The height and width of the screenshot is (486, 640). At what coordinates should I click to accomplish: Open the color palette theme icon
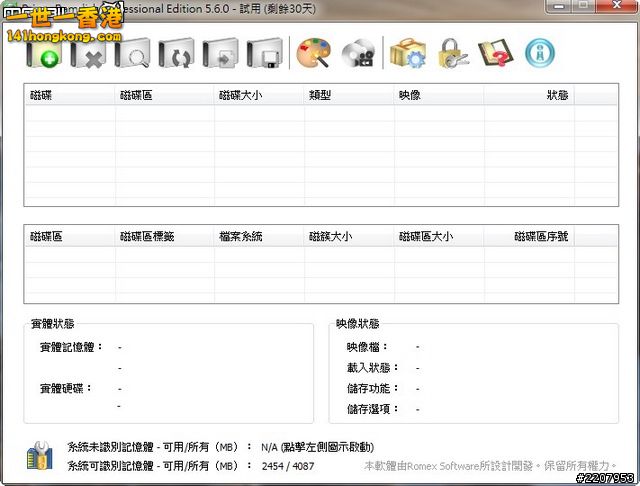(x=314, y=53)
